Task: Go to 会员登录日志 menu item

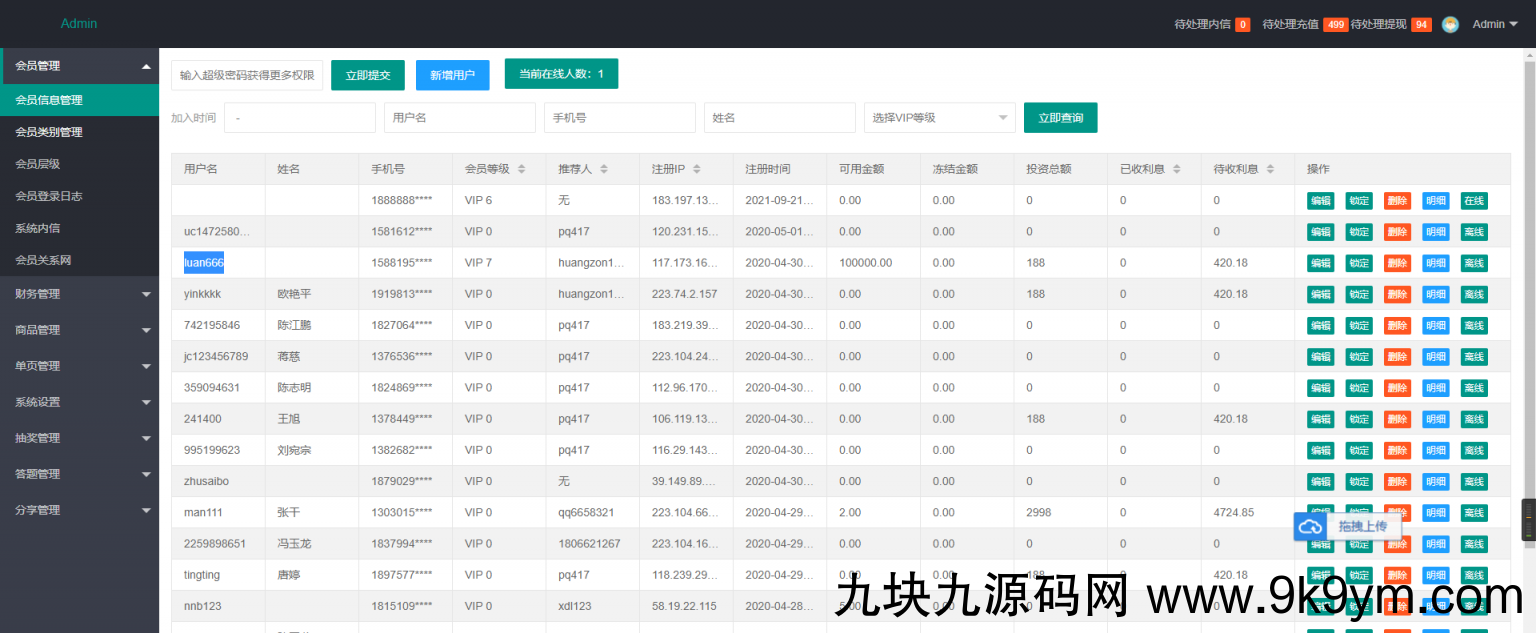Action: point(49,196)
